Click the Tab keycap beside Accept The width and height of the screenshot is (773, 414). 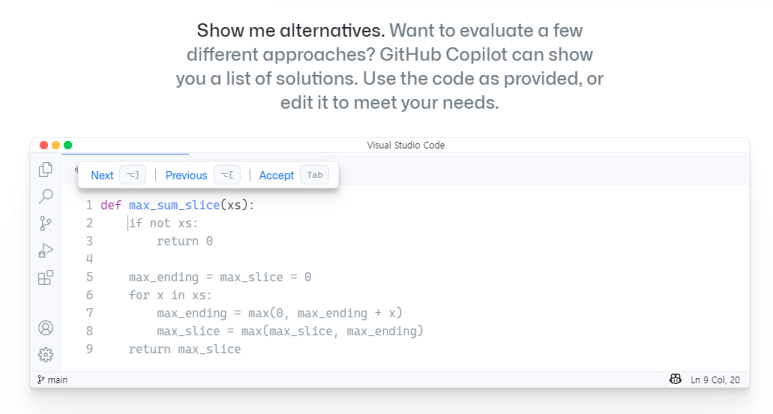[x=315, y=175]
